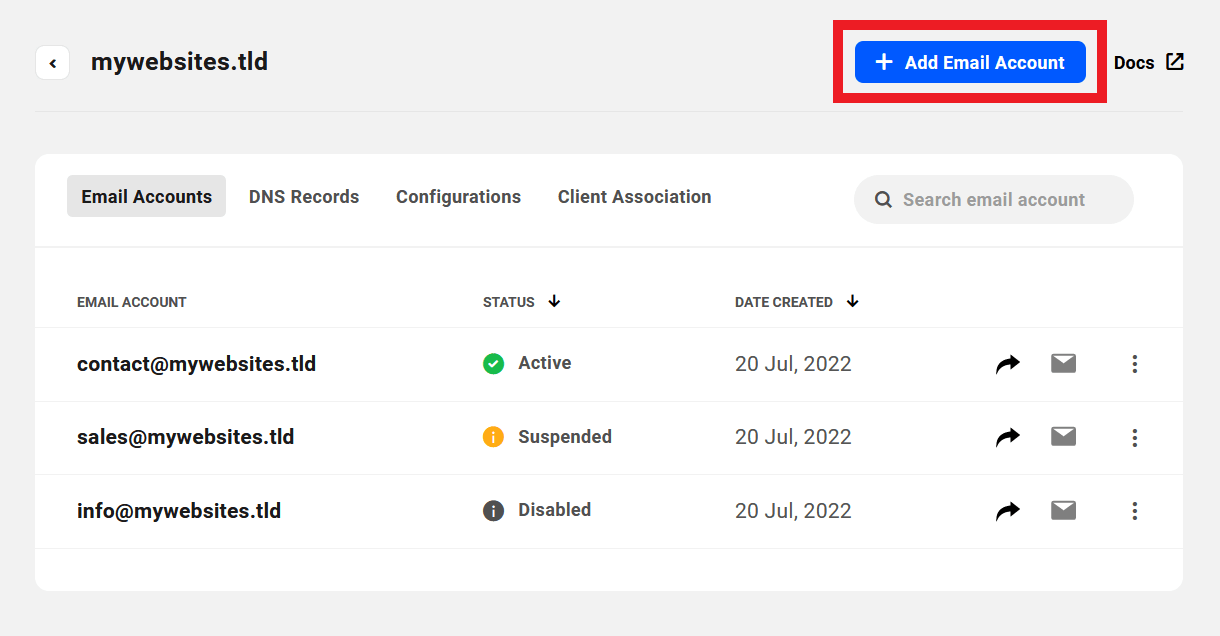This screenshot has height=636, width=1220.
Task: Open more options menu for sales@mywebsites.tld
Action: point(1135,438)
